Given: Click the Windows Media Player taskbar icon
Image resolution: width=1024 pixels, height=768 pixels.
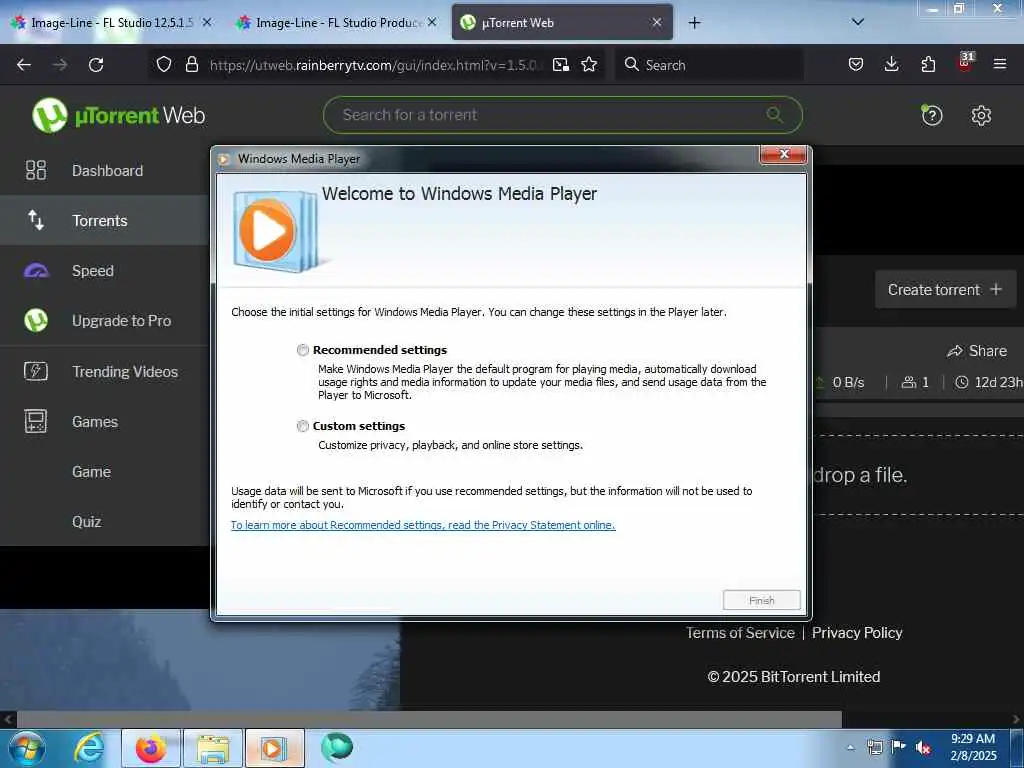Looking at the screenshot, I should 274,748.
